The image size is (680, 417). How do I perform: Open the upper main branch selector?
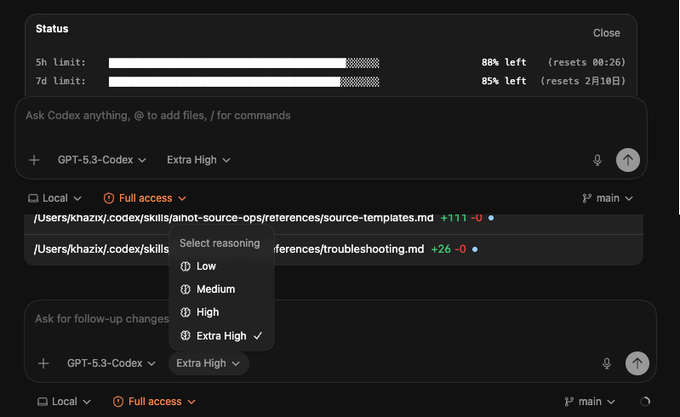point(608,198)
